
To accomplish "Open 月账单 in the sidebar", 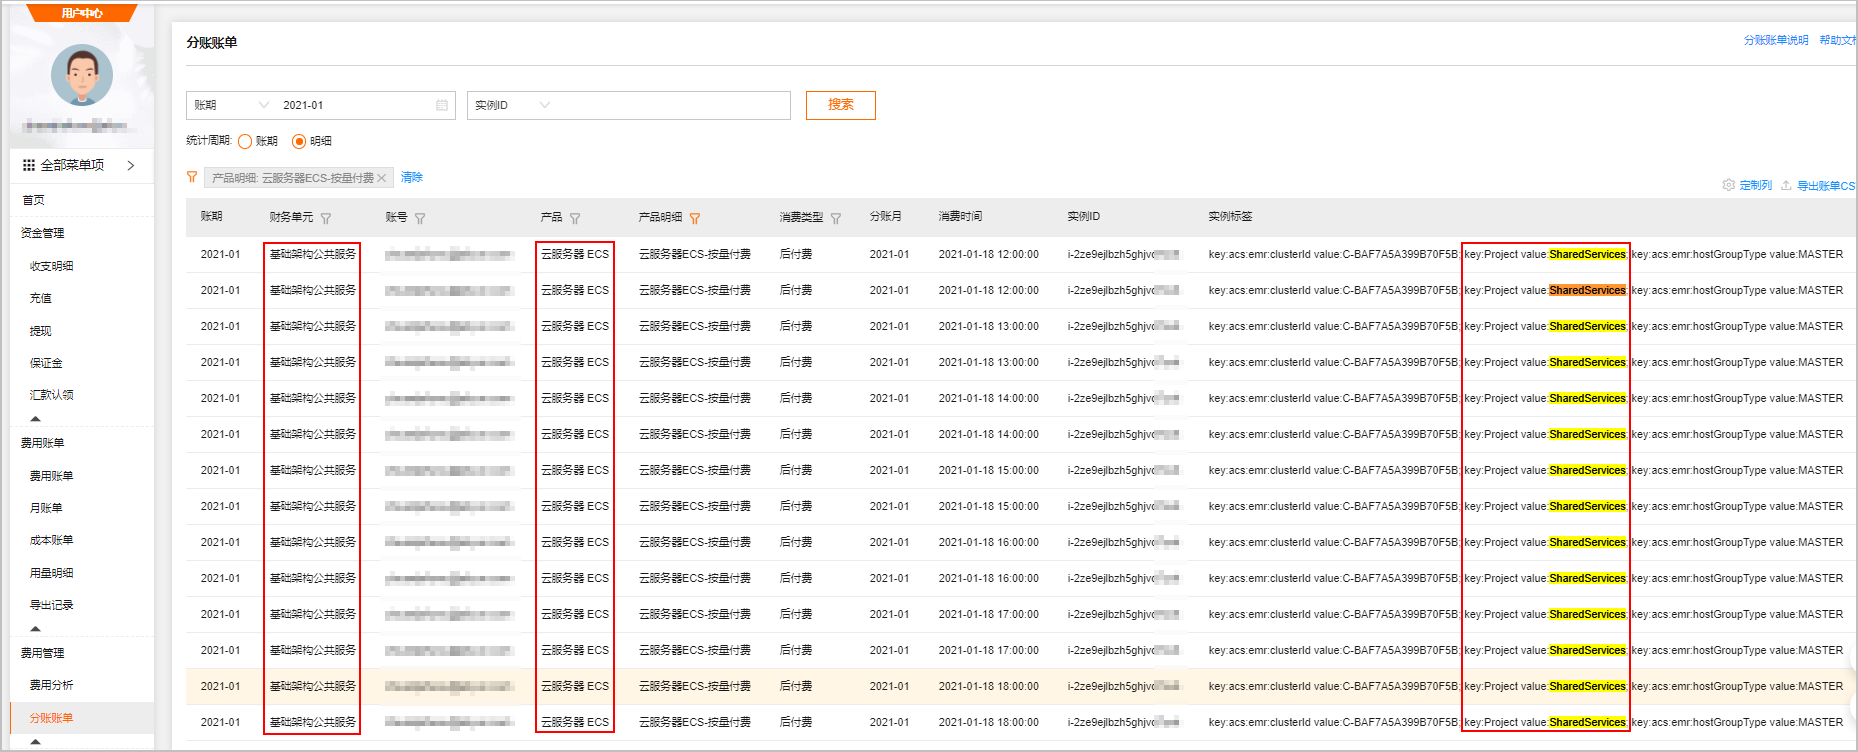I will [46, 508].
